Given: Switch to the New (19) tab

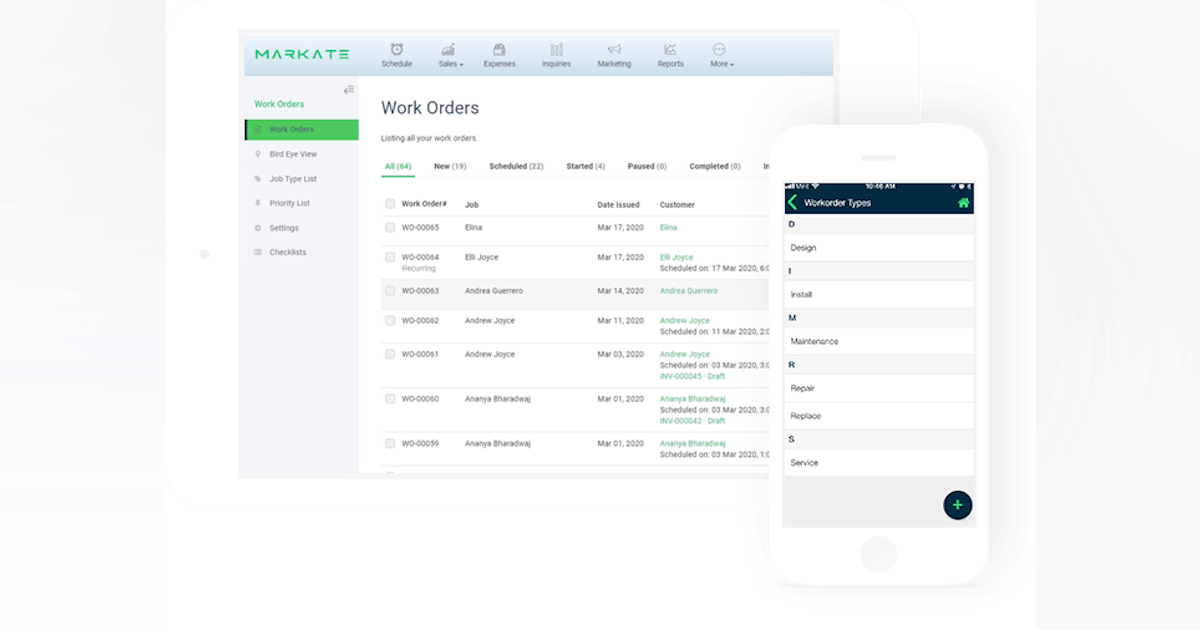Looking at the screenshot, I should 450,166.
